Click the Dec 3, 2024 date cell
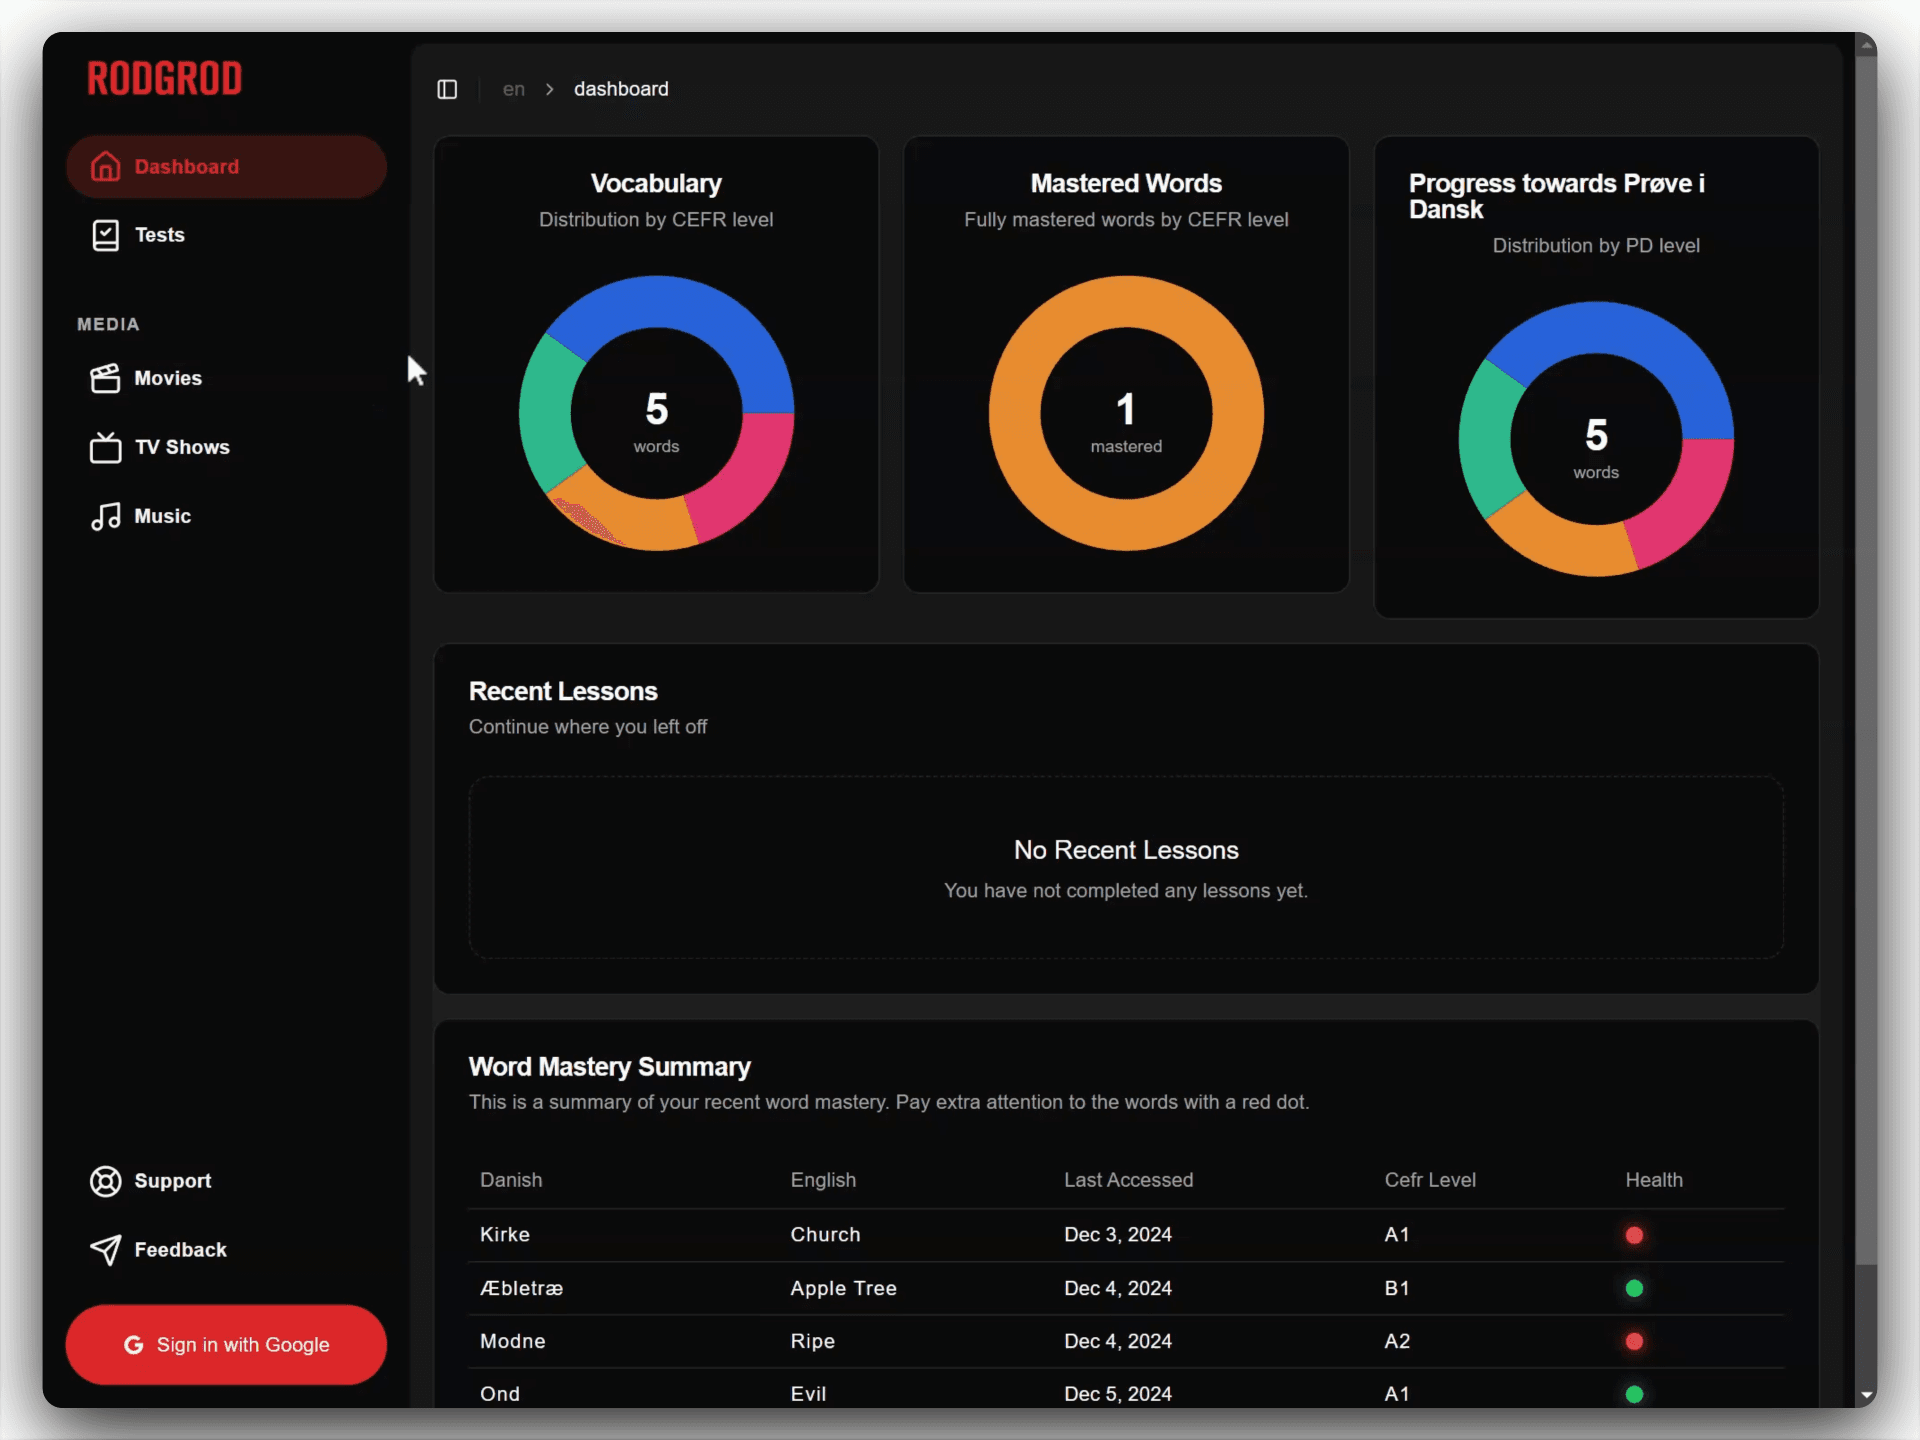The height and width of the screenshot is (1440, 1920). click(1118, 1235)
